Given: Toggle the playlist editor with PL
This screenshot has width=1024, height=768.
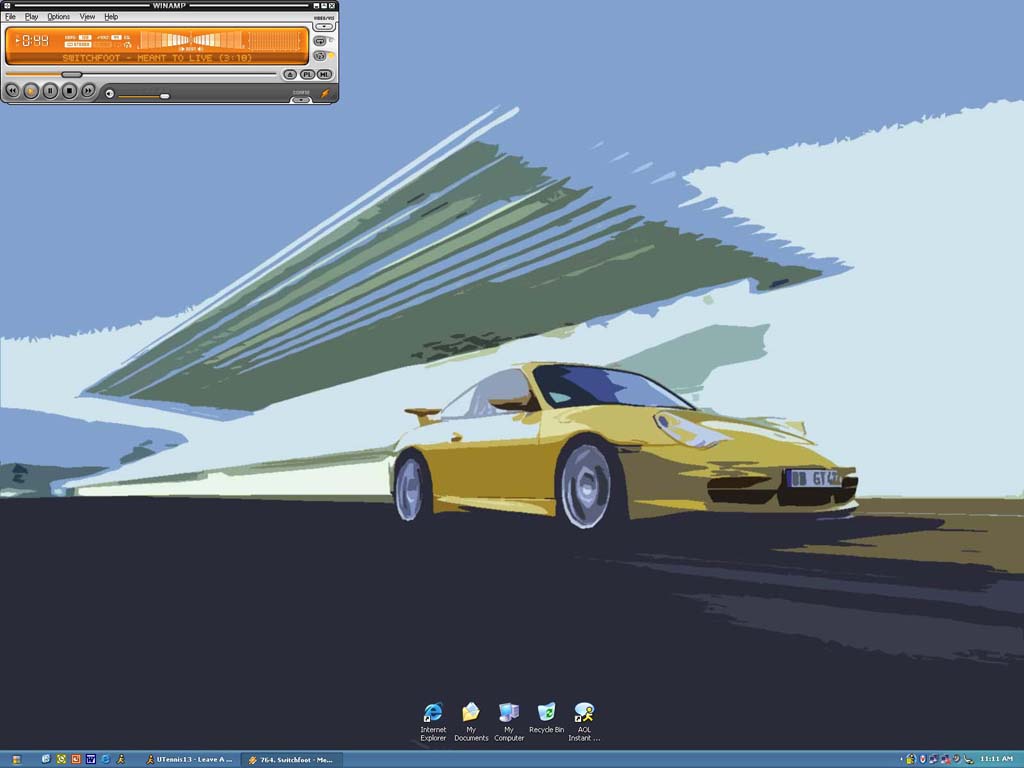Looking at the screenshot, I should click(x=307, y=74).
